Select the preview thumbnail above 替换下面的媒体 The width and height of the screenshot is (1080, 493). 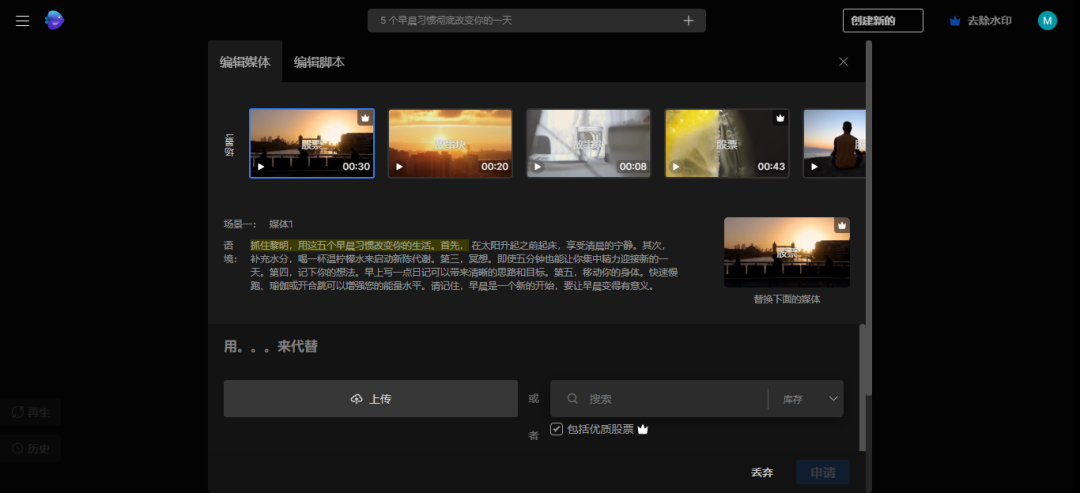(786, 252)
